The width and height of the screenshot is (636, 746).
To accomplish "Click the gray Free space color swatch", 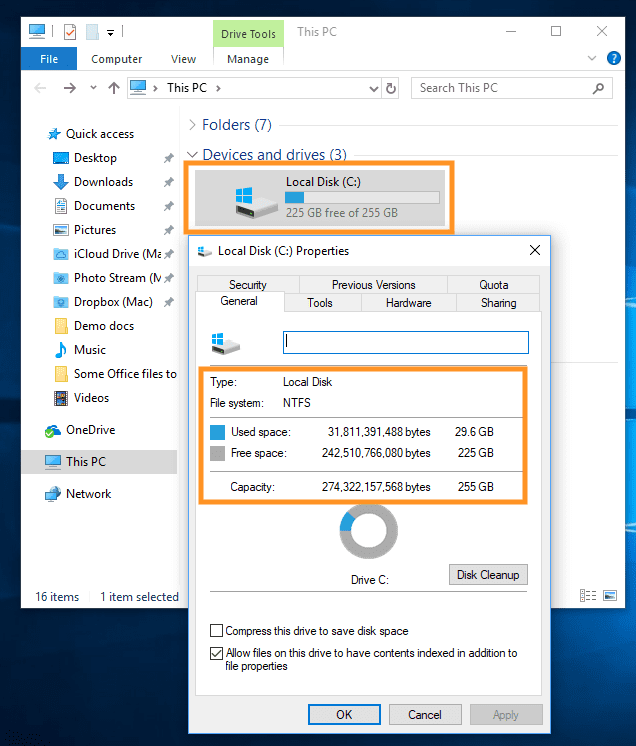I will [217, 453].
